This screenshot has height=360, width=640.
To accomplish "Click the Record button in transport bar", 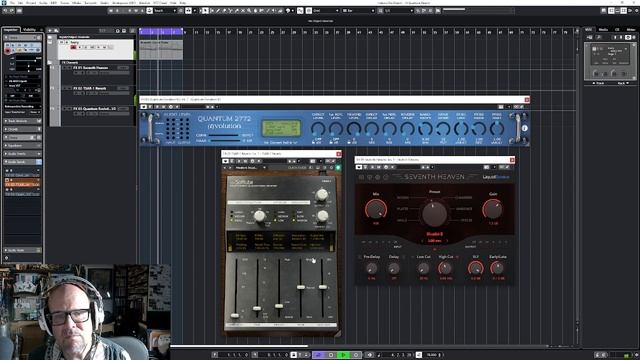I will [x=356, y=355].
